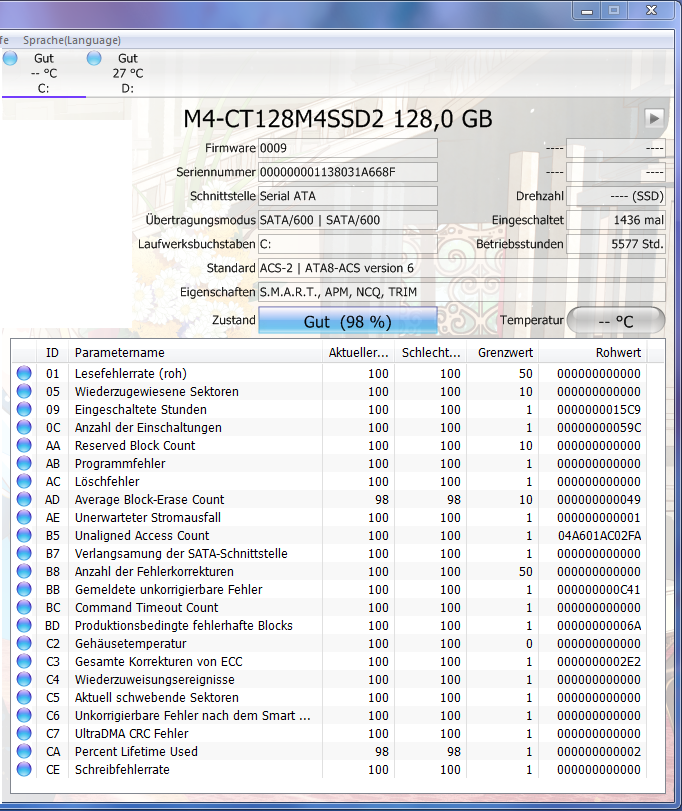Click ID cell C2 in attribute list
This screenshot has height=811, width=682.
coord(53,643)
